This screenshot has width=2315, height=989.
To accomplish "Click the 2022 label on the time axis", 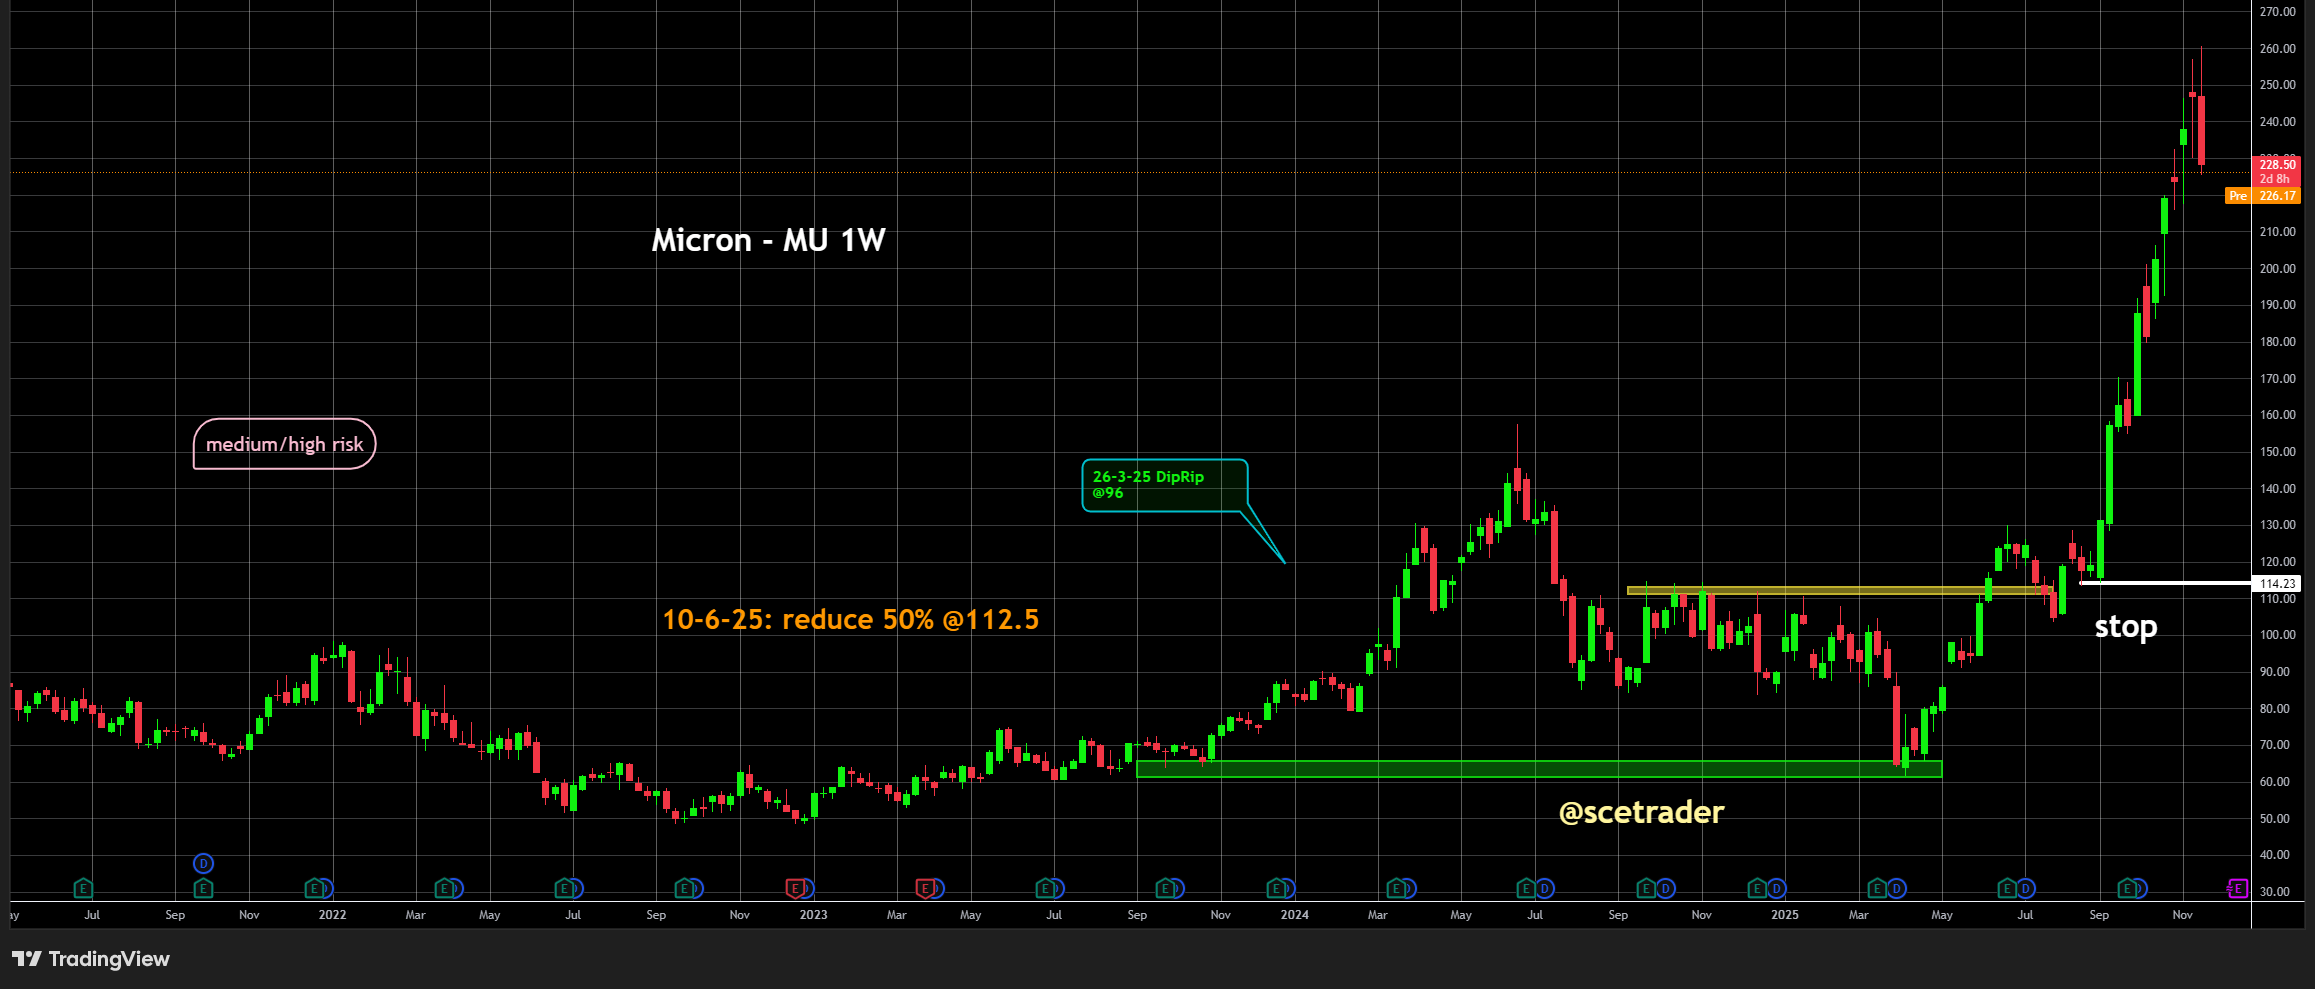I will (x=332, y=915).
